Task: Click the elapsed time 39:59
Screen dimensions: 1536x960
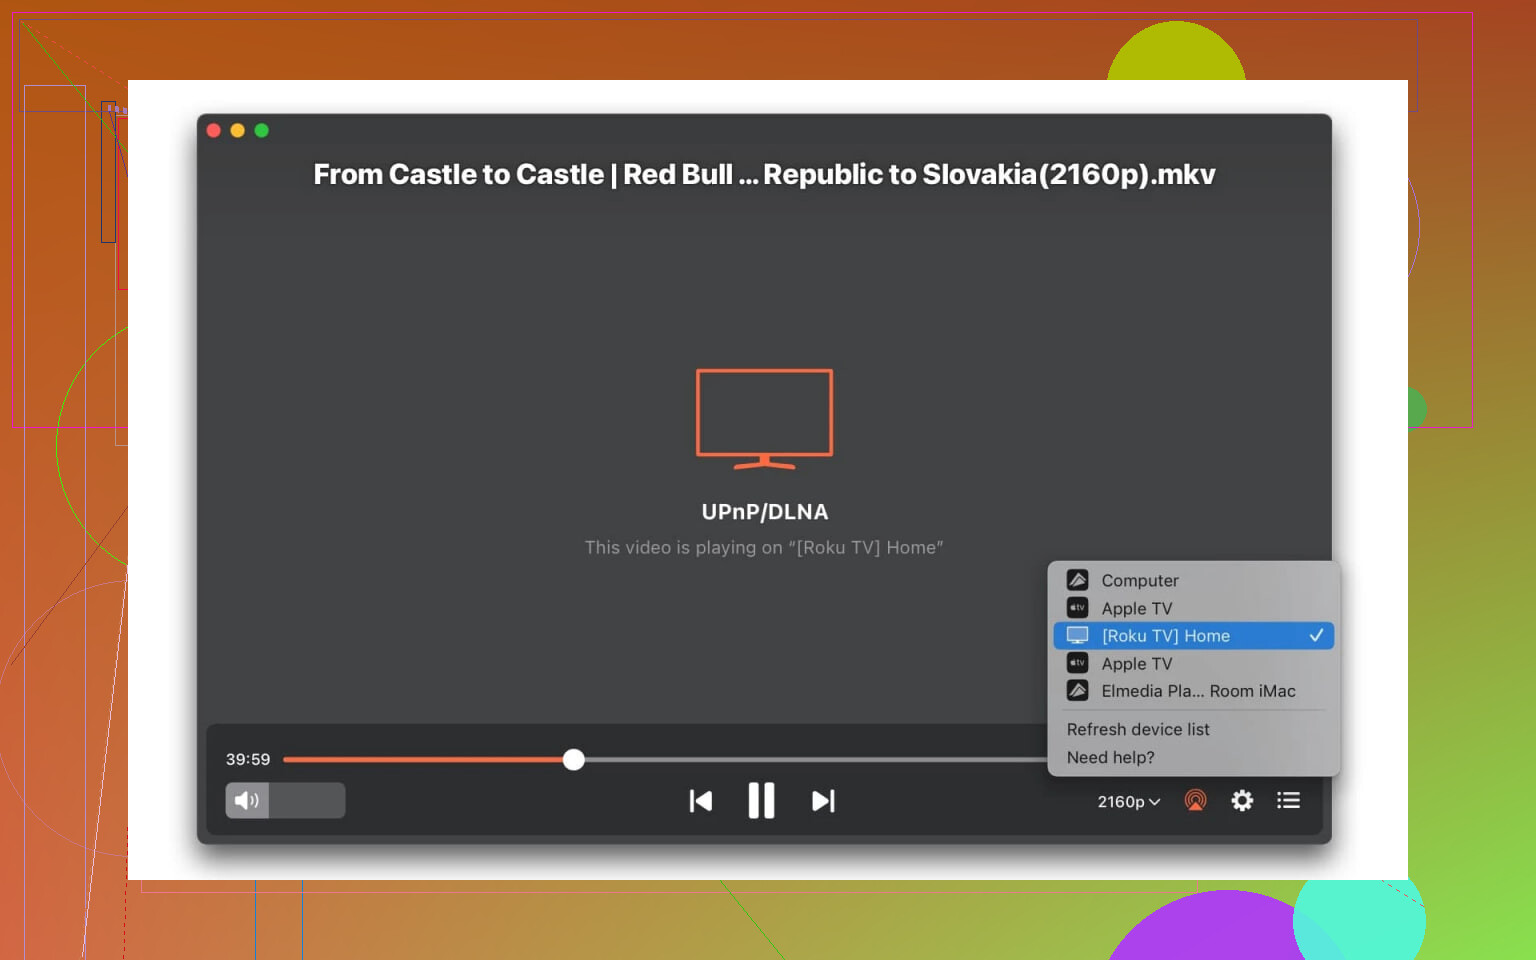Action: tap(248, 759)
